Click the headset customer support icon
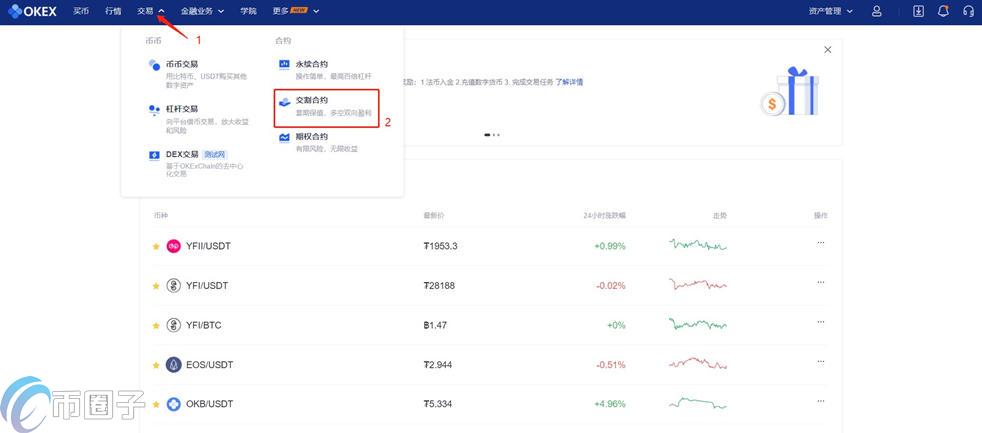The height and width of the screenshot is (433, 982). [967, 11]
